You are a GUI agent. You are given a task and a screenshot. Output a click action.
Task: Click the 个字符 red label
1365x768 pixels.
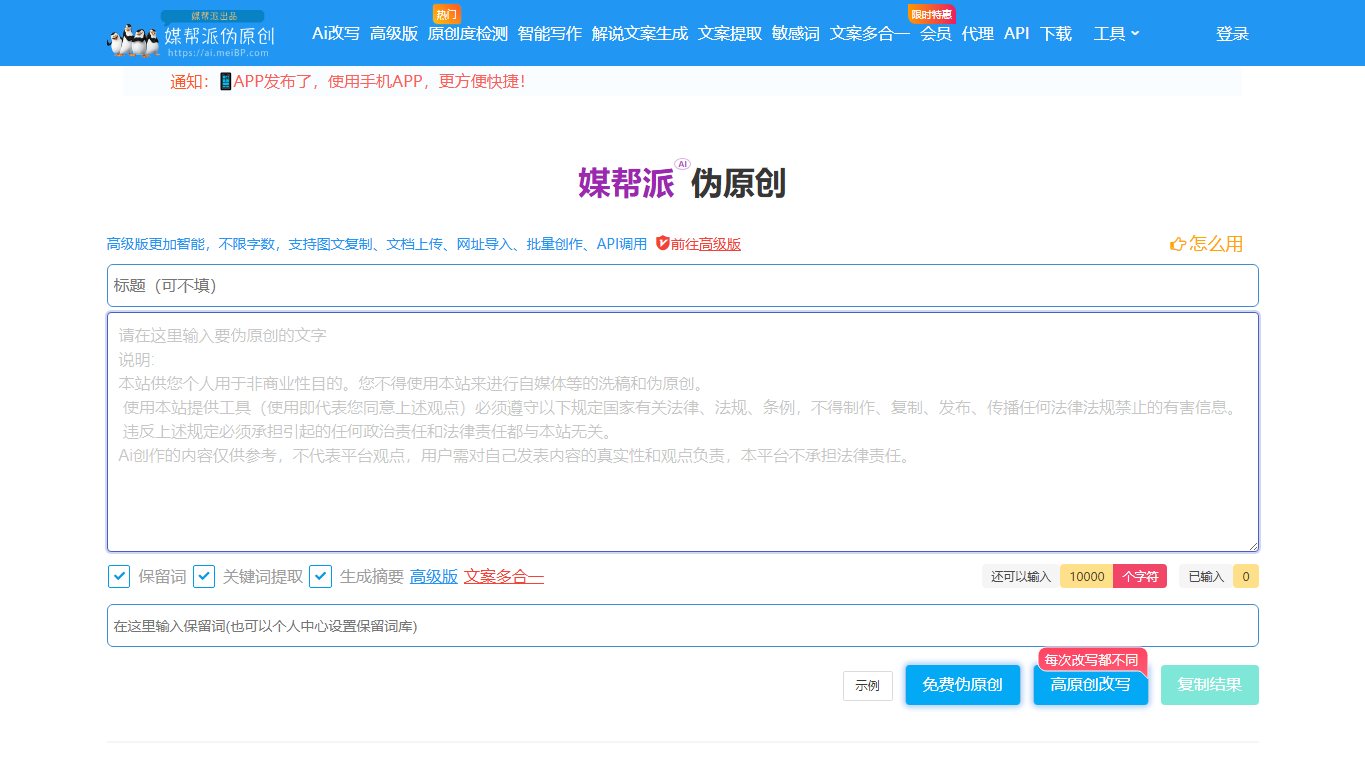pyautogui.click(x=1140, y=576)
